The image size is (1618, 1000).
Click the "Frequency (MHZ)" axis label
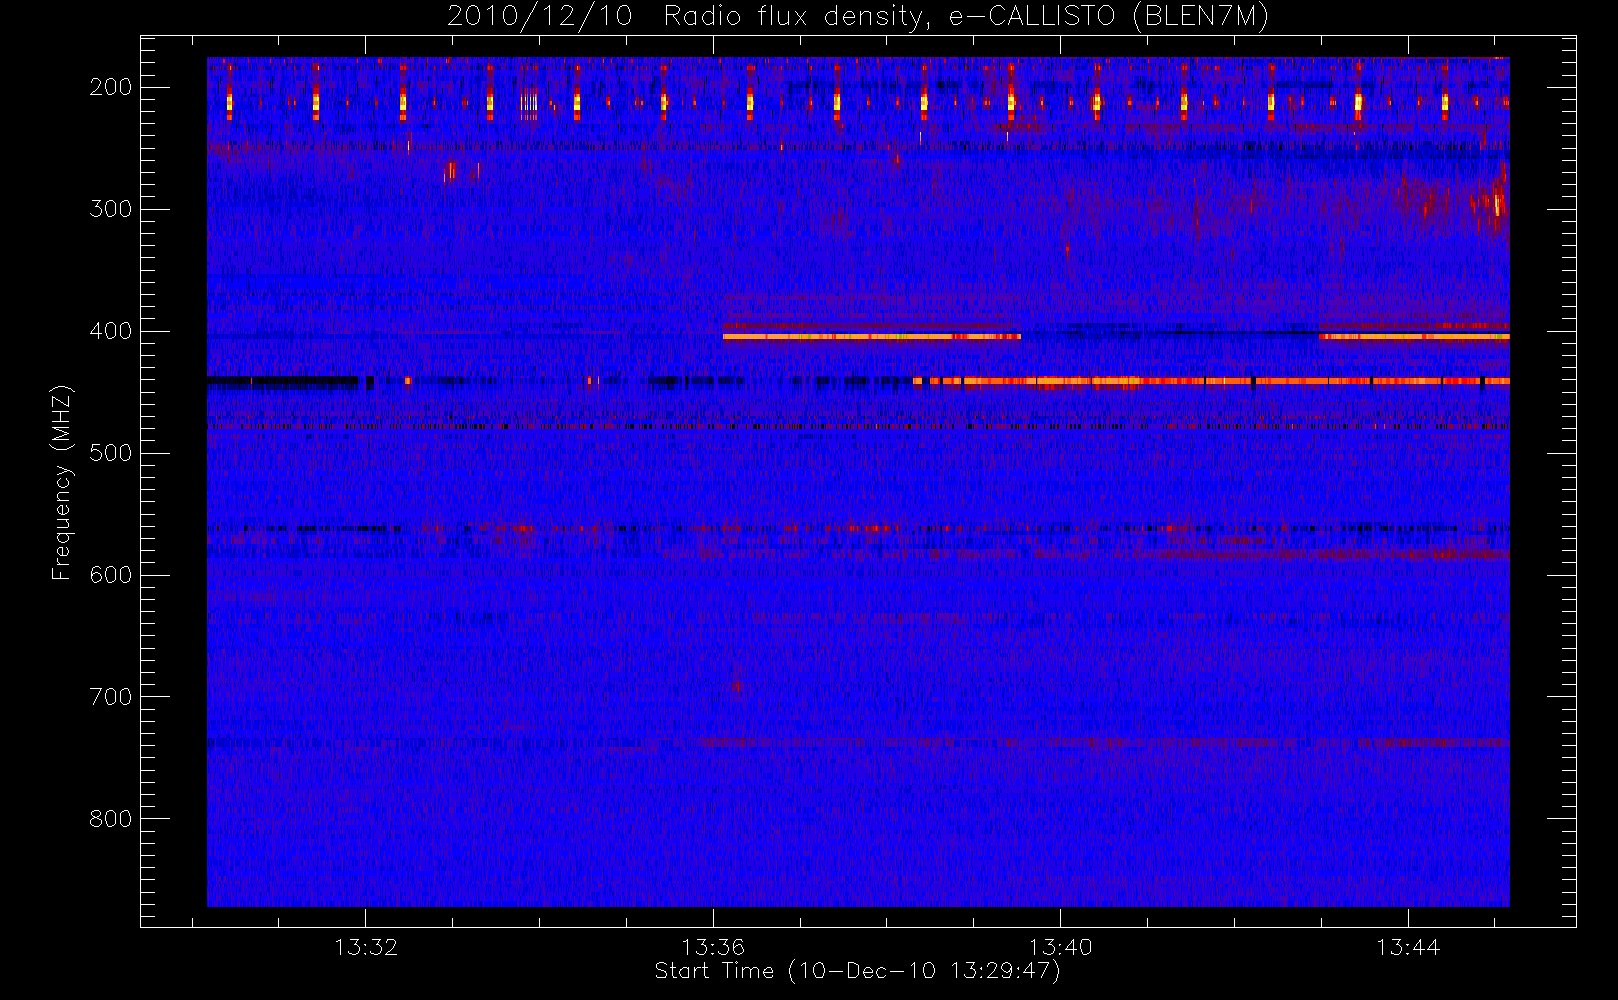point(62,482)
